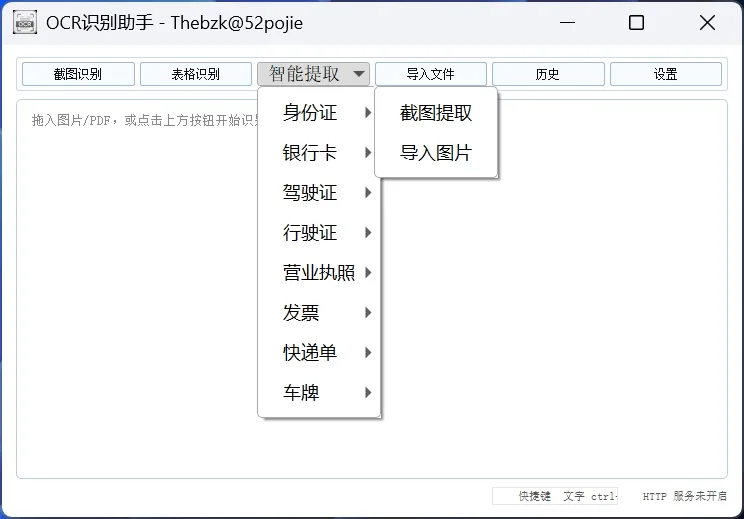This screenshot has width=744, height=519.
Task: Click the result text area with placeholder
Action: click(372, 289)
